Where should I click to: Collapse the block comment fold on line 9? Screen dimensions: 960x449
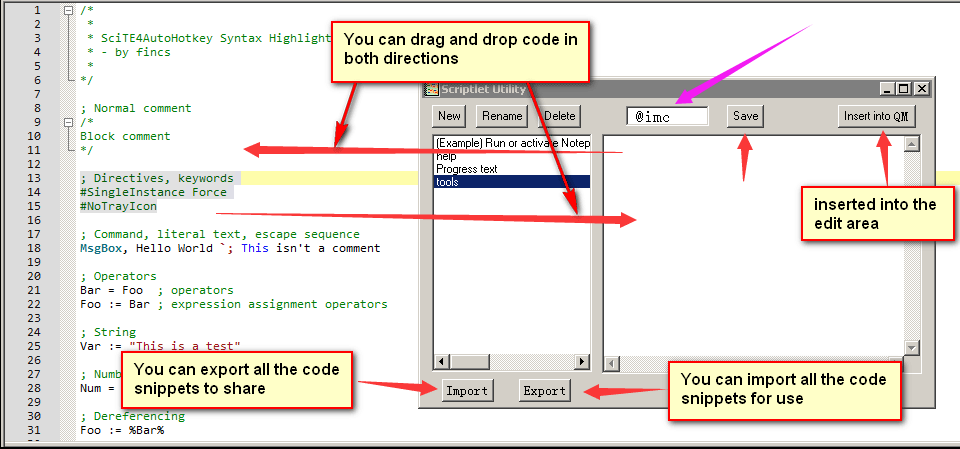(x=68, y=122)
